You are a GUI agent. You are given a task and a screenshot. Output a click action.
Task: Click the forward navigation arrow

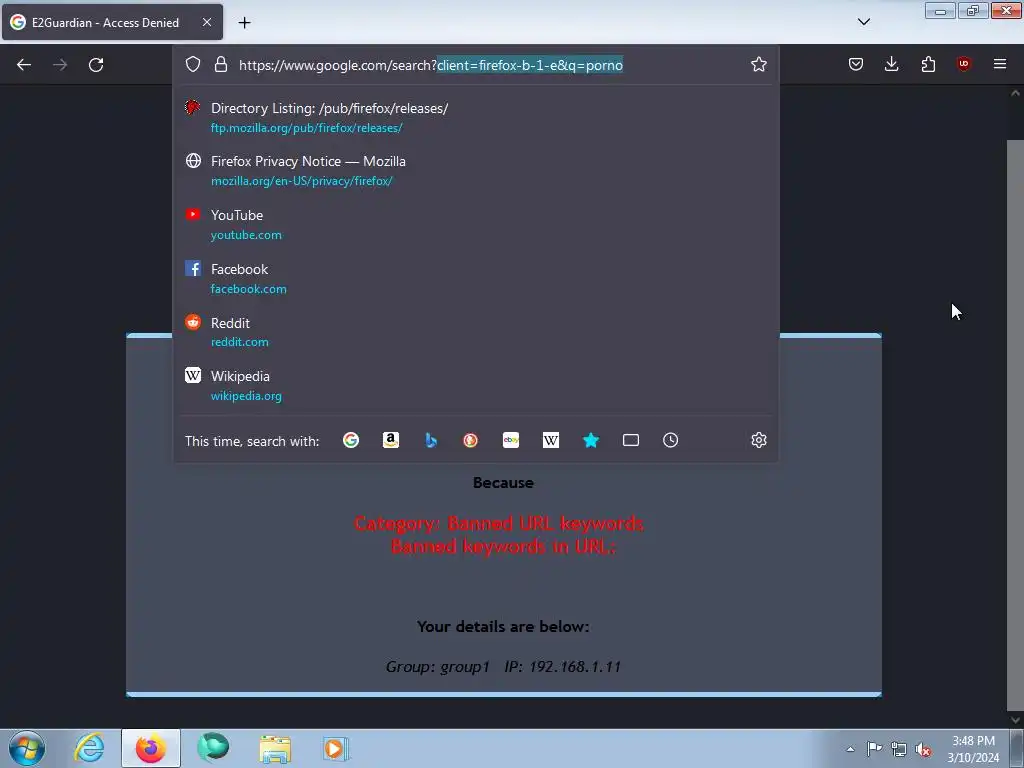click(x=60, y=65)
